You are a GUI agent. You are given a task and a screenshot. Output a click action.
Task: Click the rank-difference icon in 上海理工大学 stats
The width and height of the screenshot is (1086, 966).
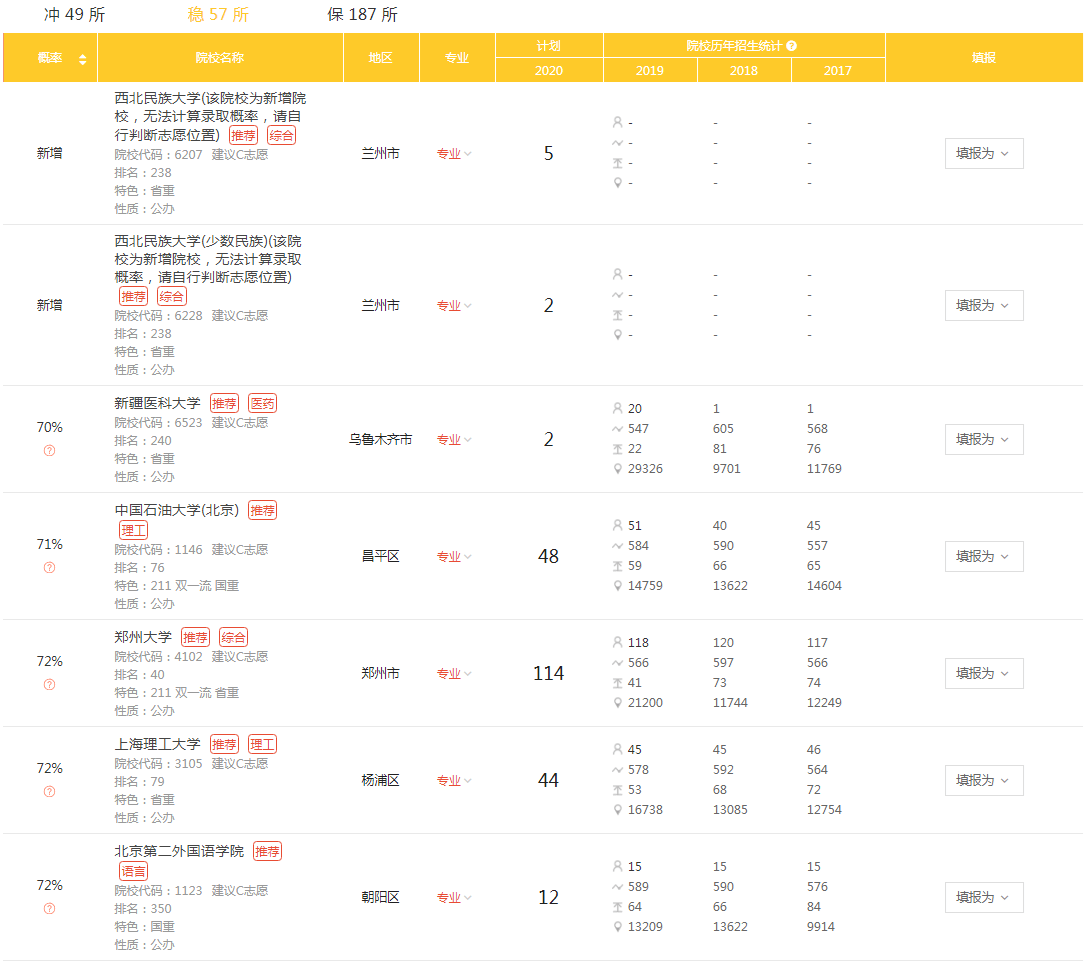coord(617,790)
